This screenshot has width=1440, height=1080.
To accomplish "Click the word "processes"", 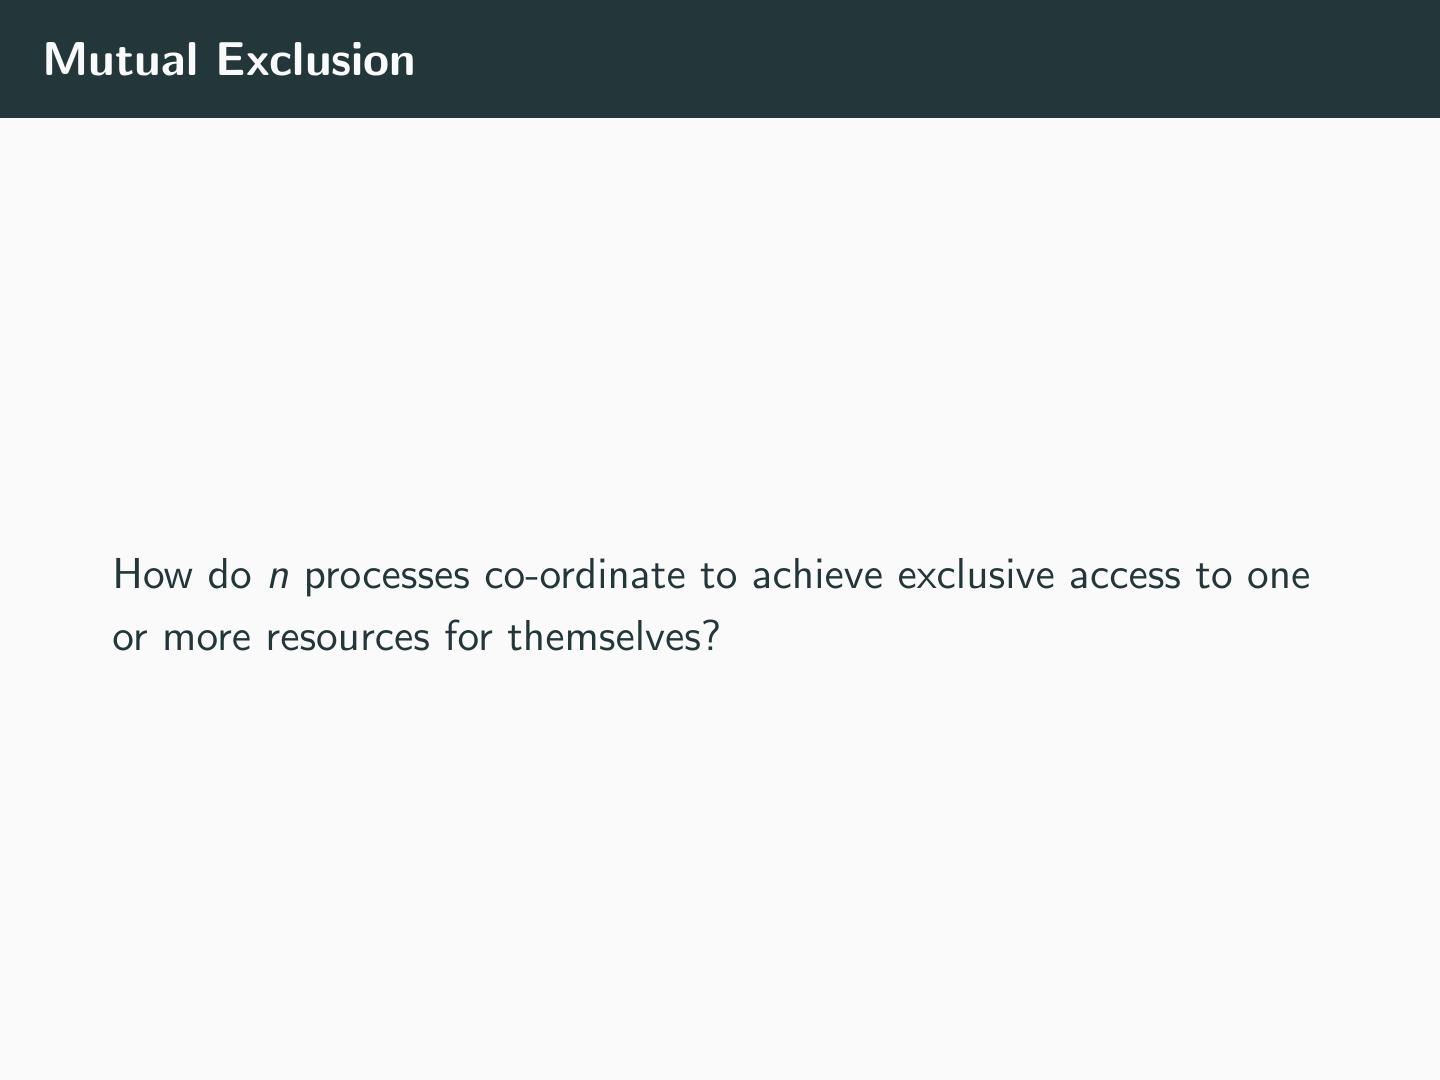I will [x=386, y=577].
